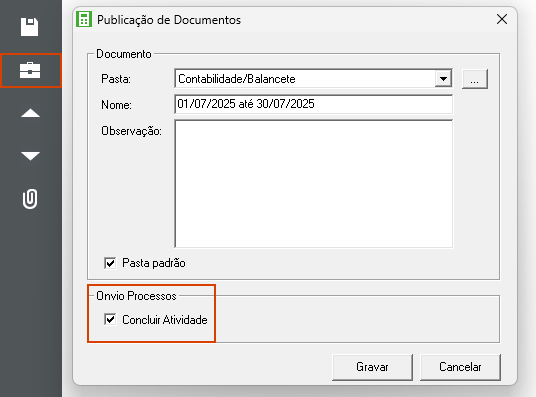The height and width of the screenshot is (397, 536).
Task: Click into the Nome date range field
Action: [x=313, y=104]
